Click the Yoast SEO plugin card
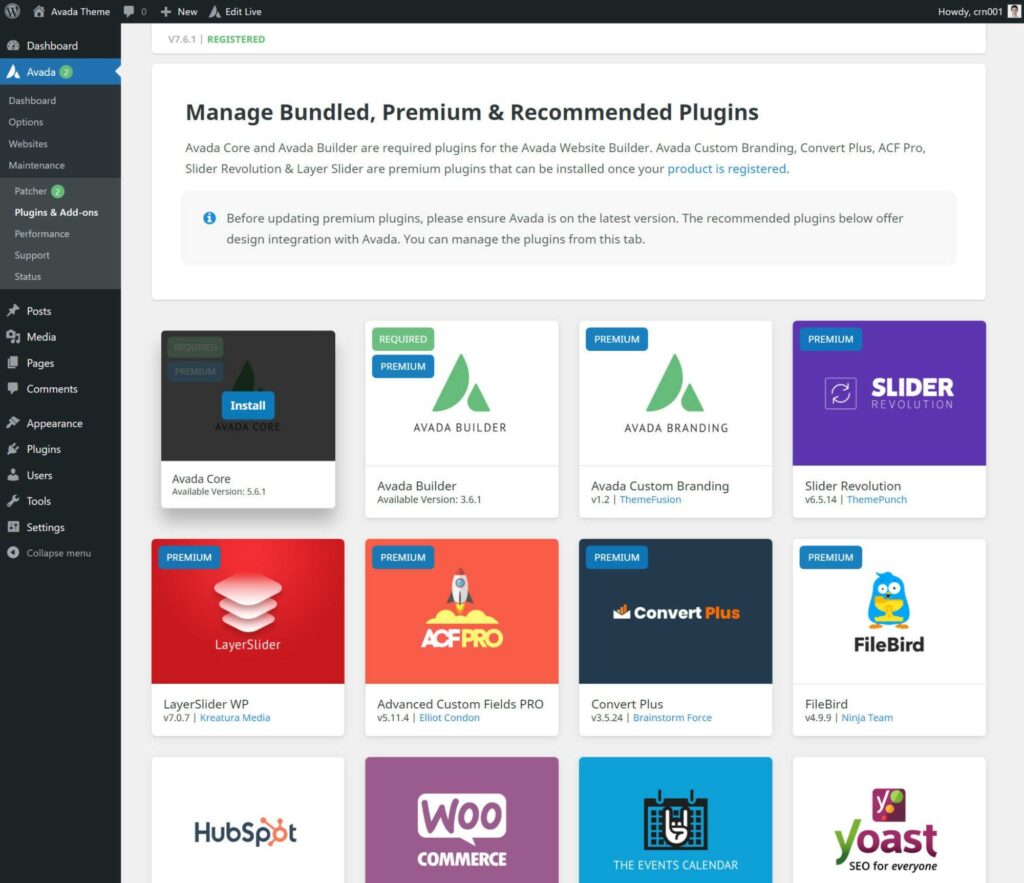 [889, 820]
